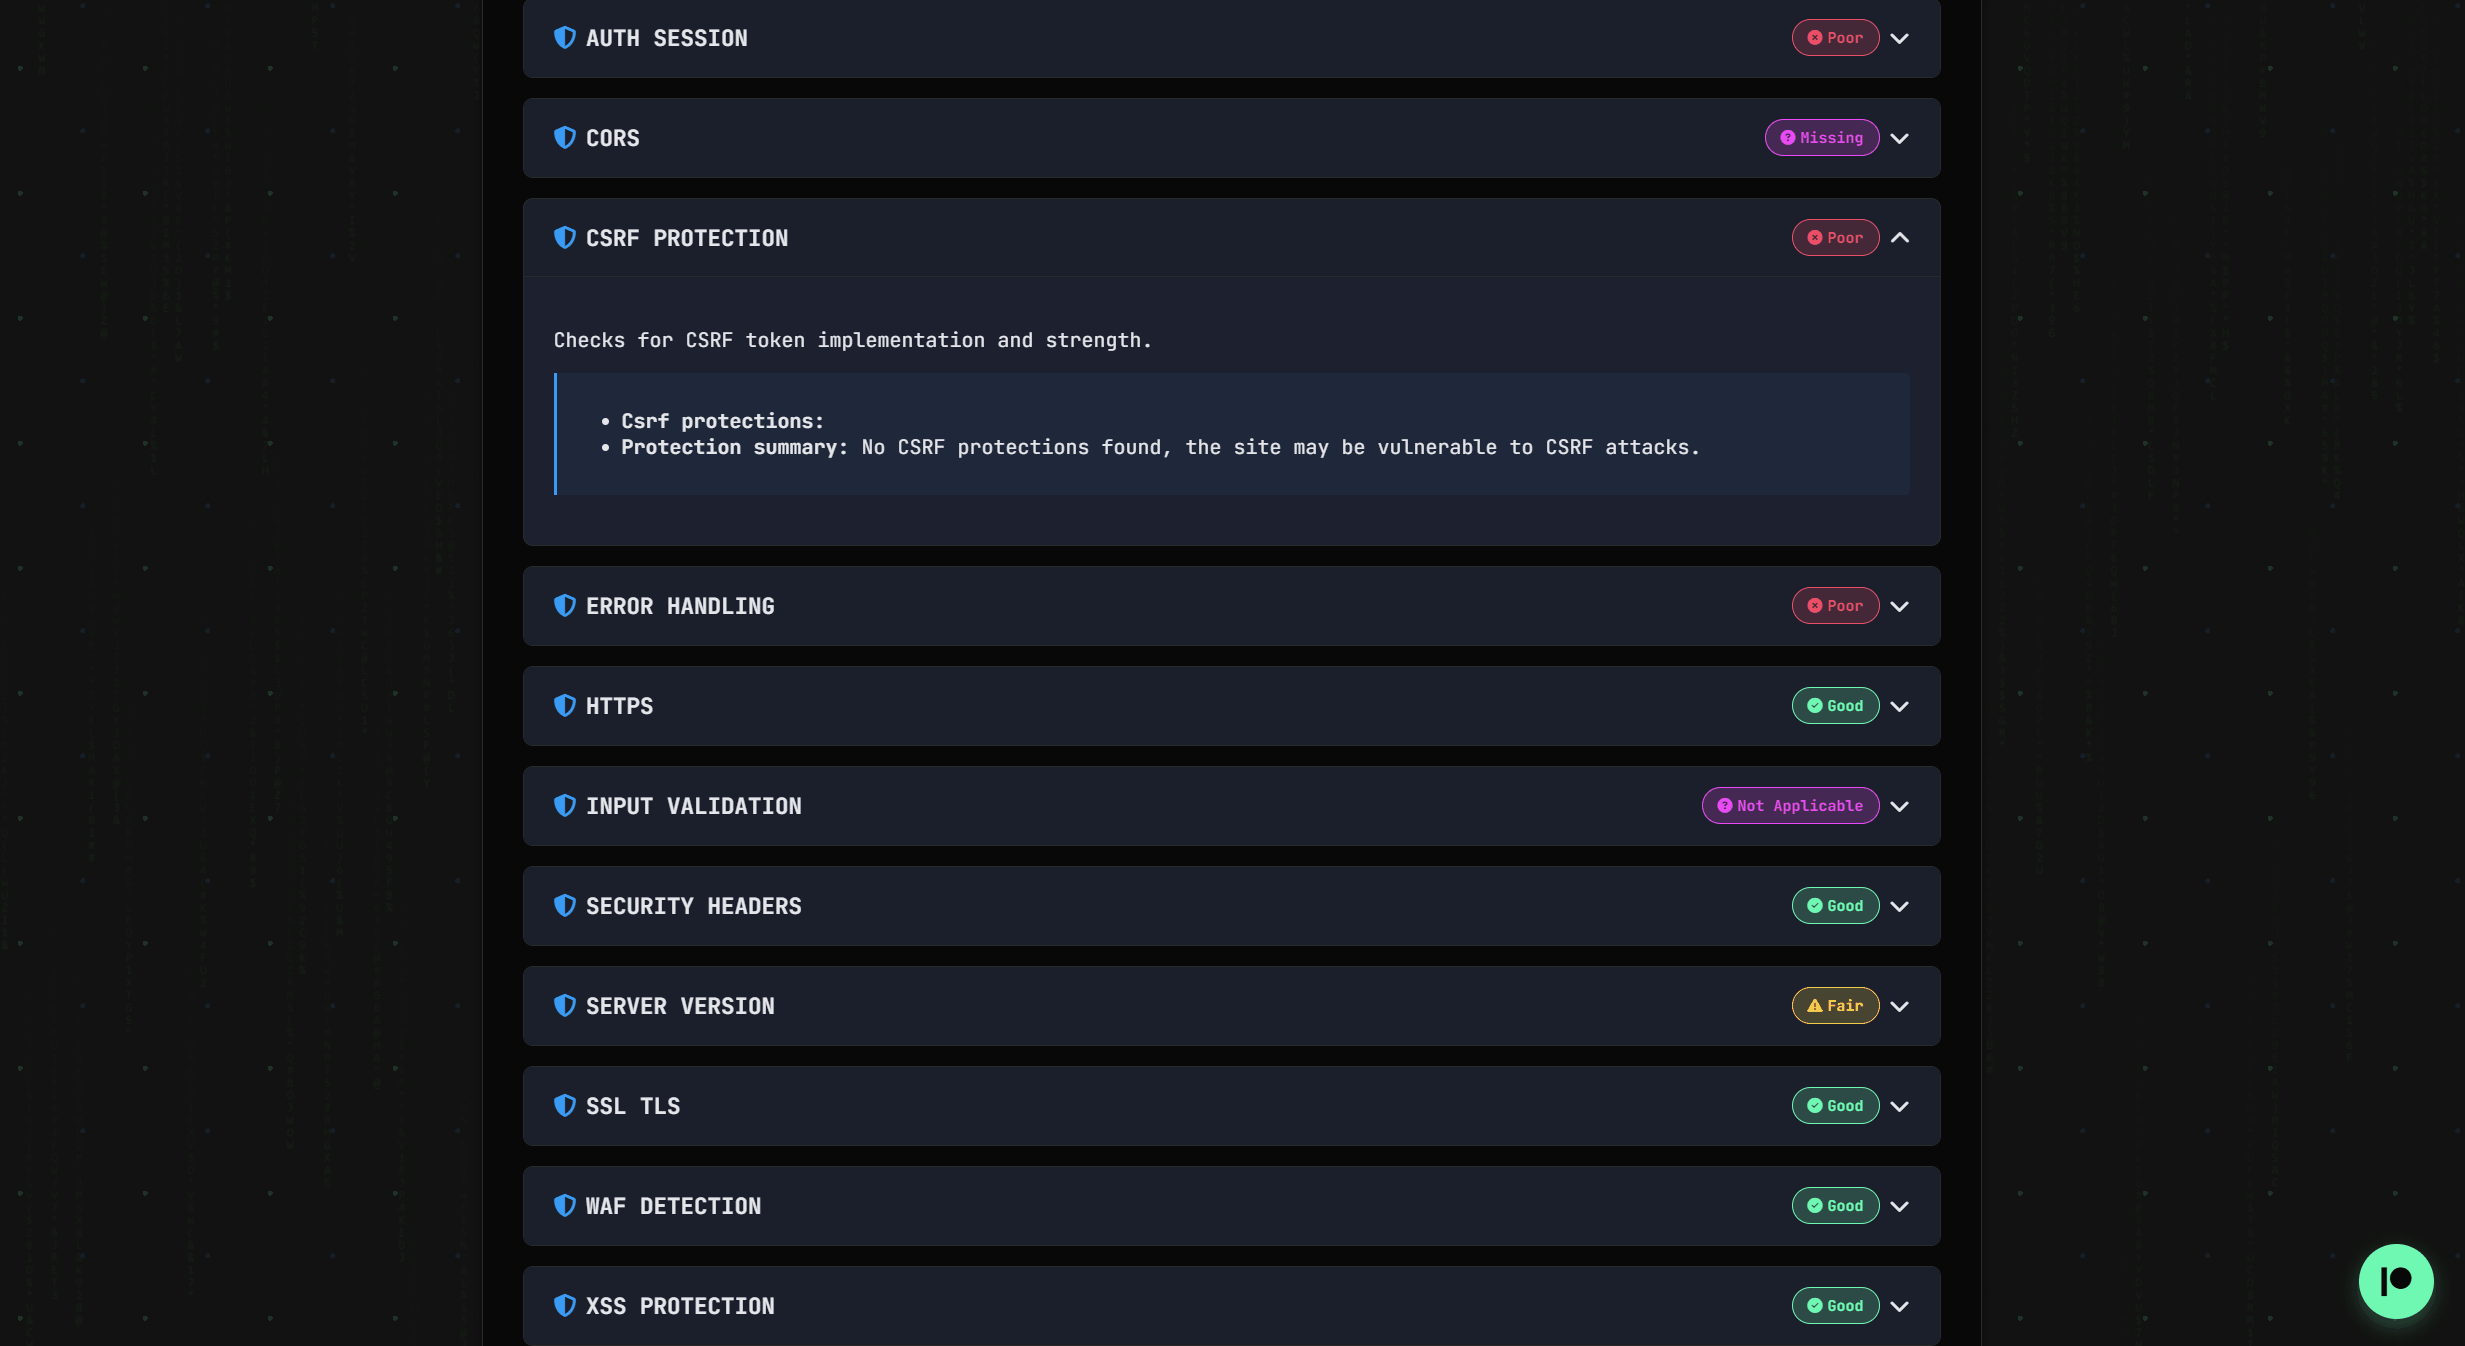This screenshot has width=2465, height=1346.
Task: Open the Patreon button in the corner
Action: (2394, 1281)
